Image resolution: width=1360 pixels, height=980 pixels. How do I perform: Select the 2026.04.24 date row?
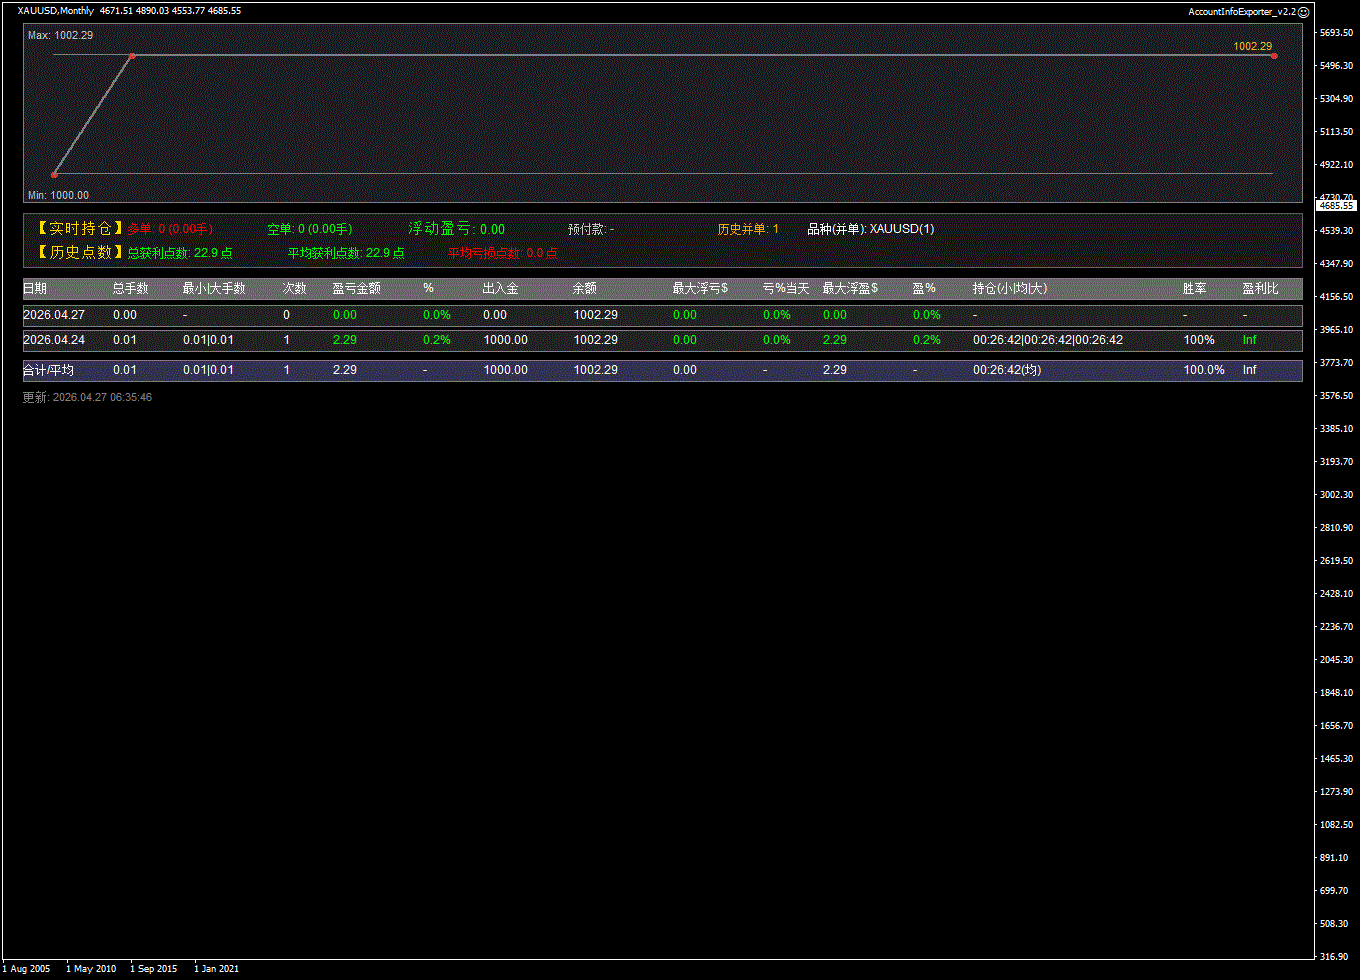[x=53, y=340]
